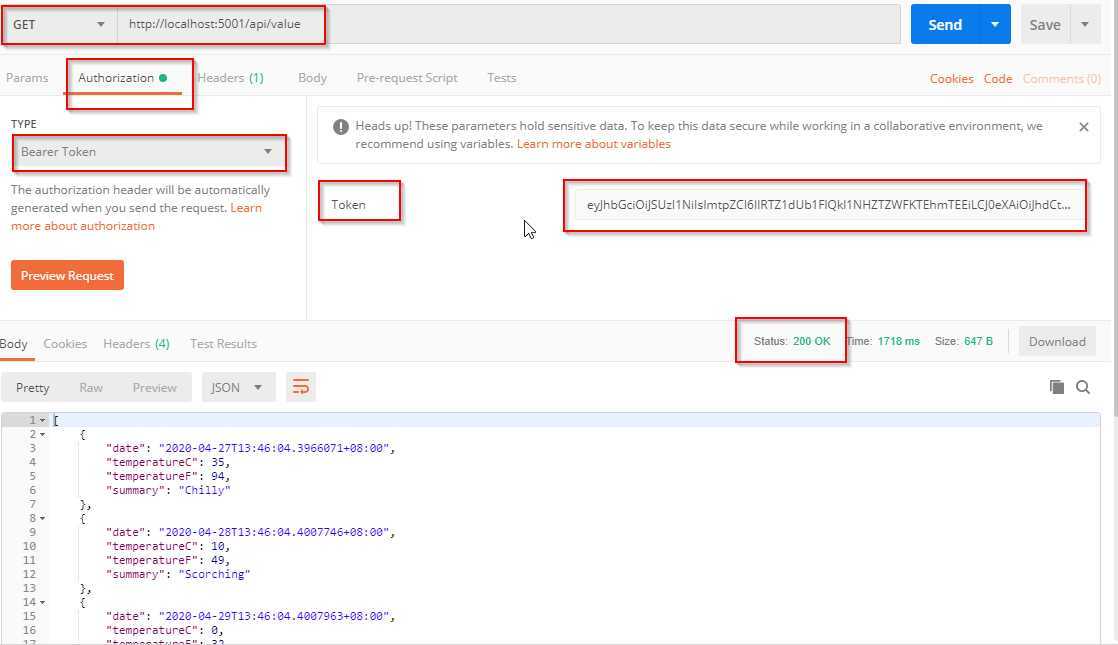Click the 200 OK status text
Screen dimensions: 1118x645
point(811,341)
